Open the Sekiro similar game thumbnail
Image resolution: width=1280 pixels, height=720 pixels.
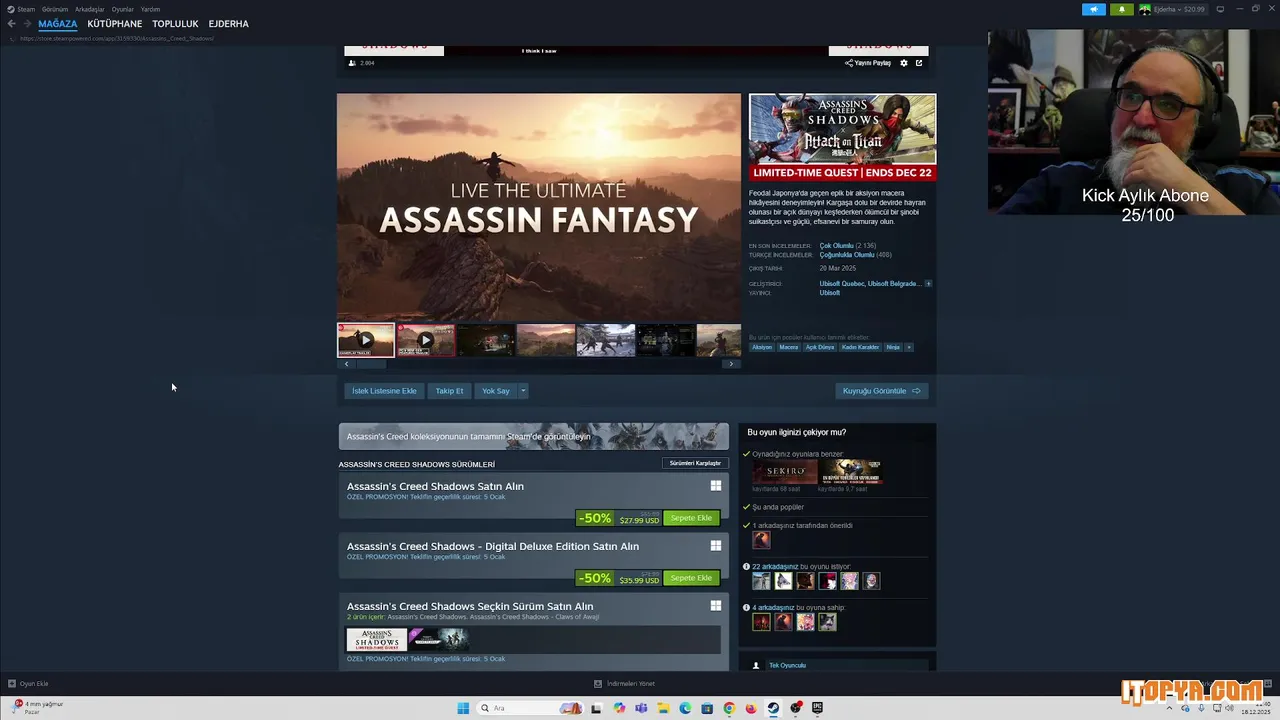click(785, 472)
